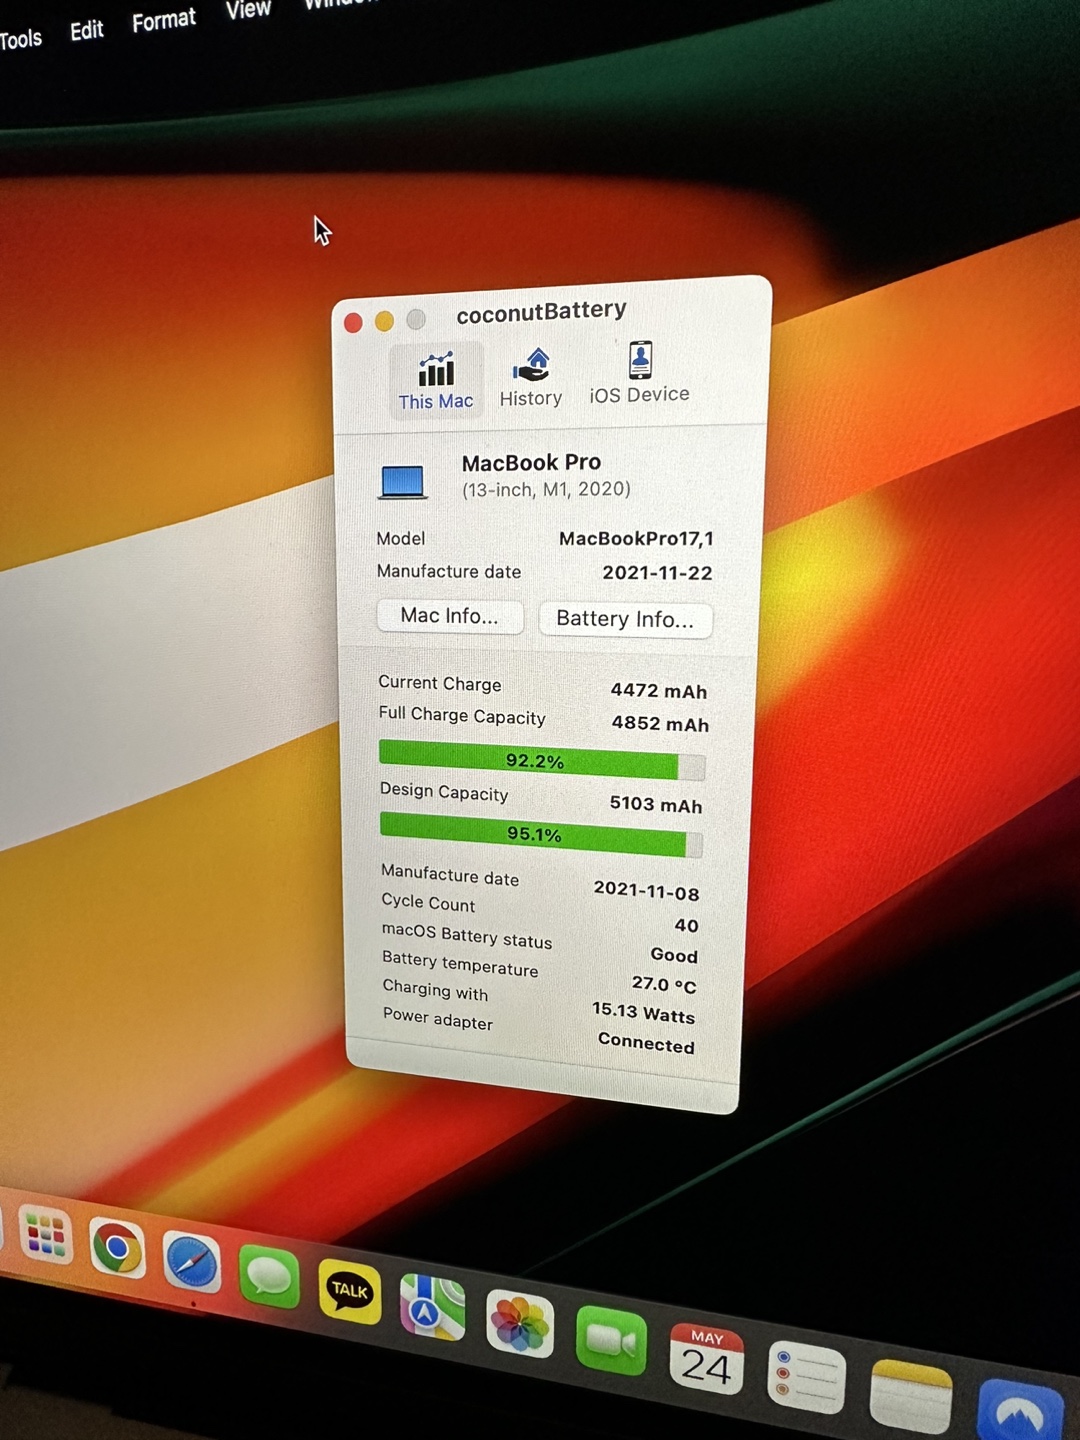Start FaceTime from the Dock

point(611,1341)
